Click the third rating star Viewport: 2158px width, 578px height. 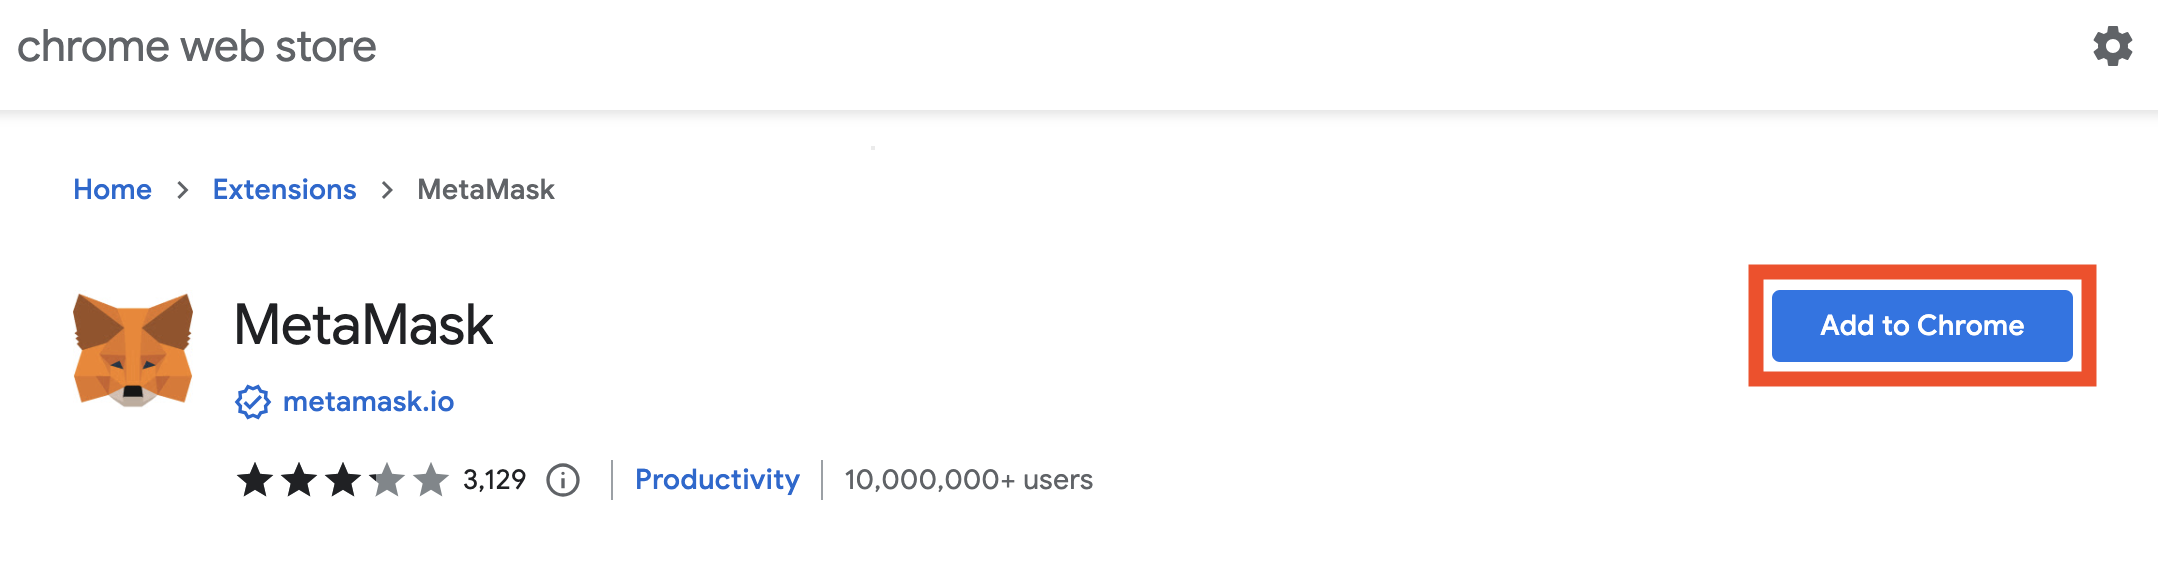[343, 480]
